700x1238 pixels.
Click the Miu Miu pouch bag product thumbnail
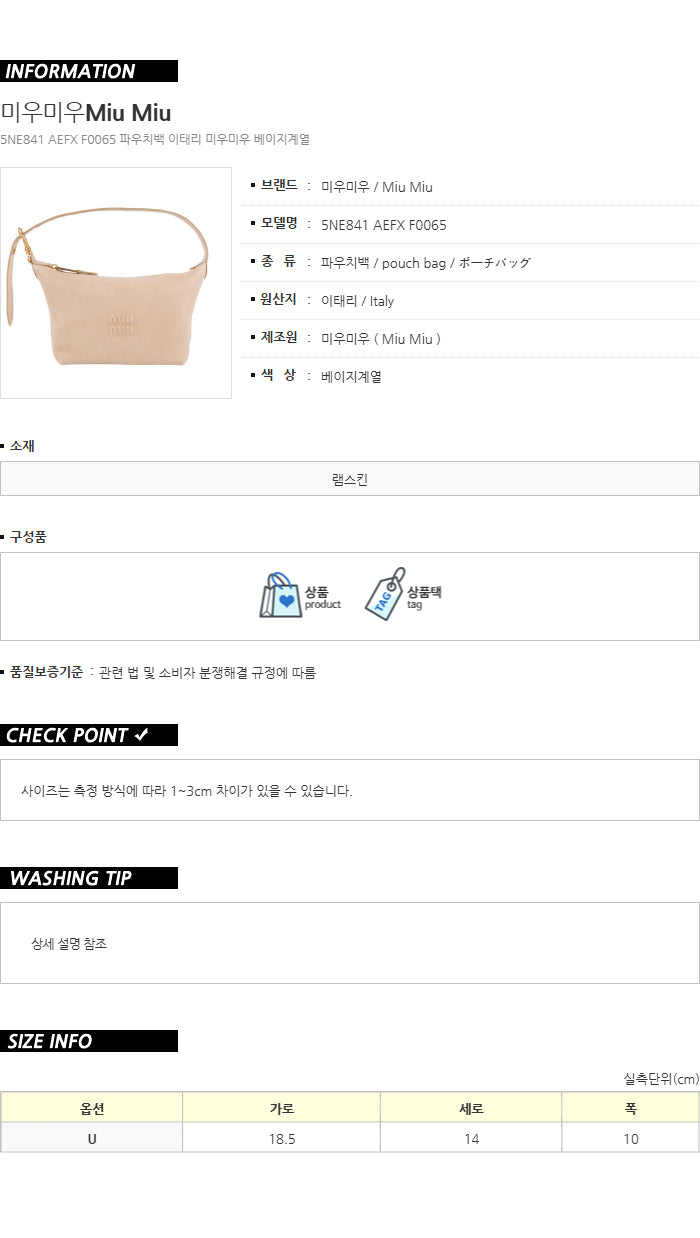click(116, 283)
